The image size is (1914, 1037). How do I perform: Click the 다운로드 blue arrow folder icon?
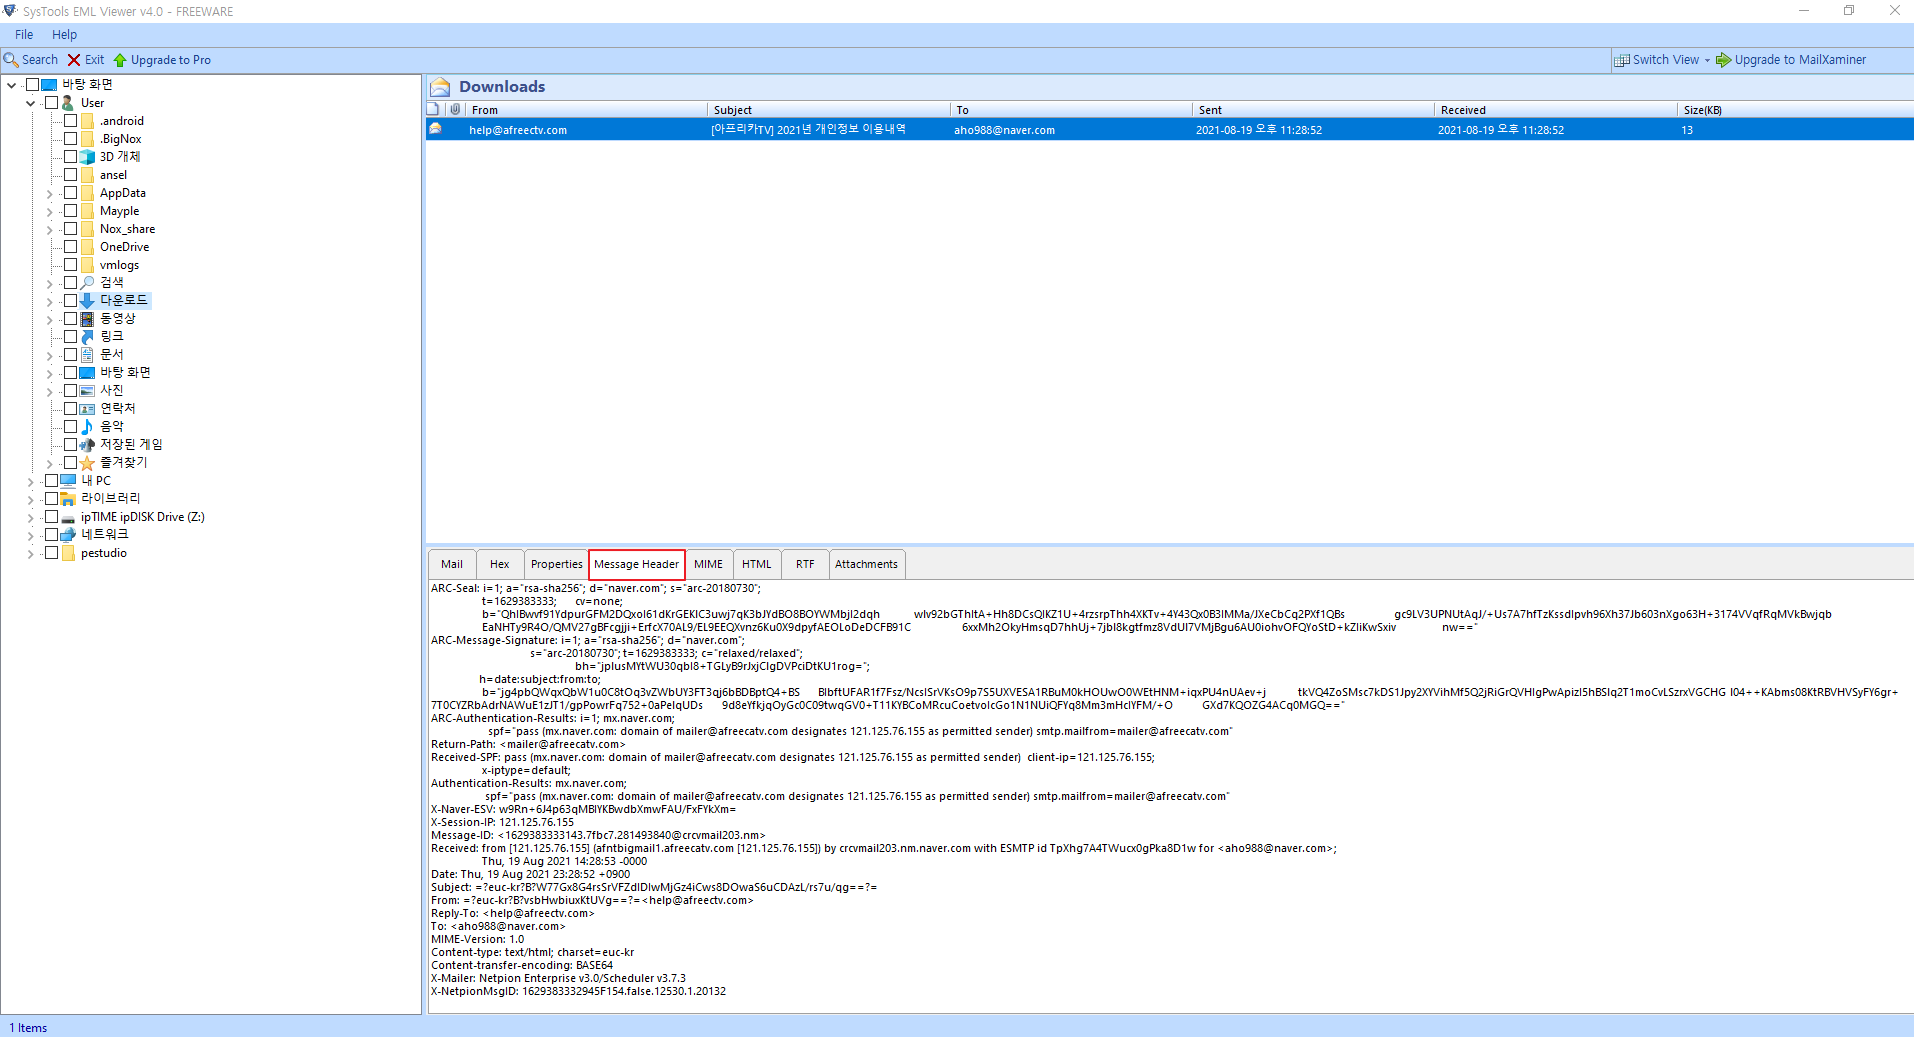[87, 301]
